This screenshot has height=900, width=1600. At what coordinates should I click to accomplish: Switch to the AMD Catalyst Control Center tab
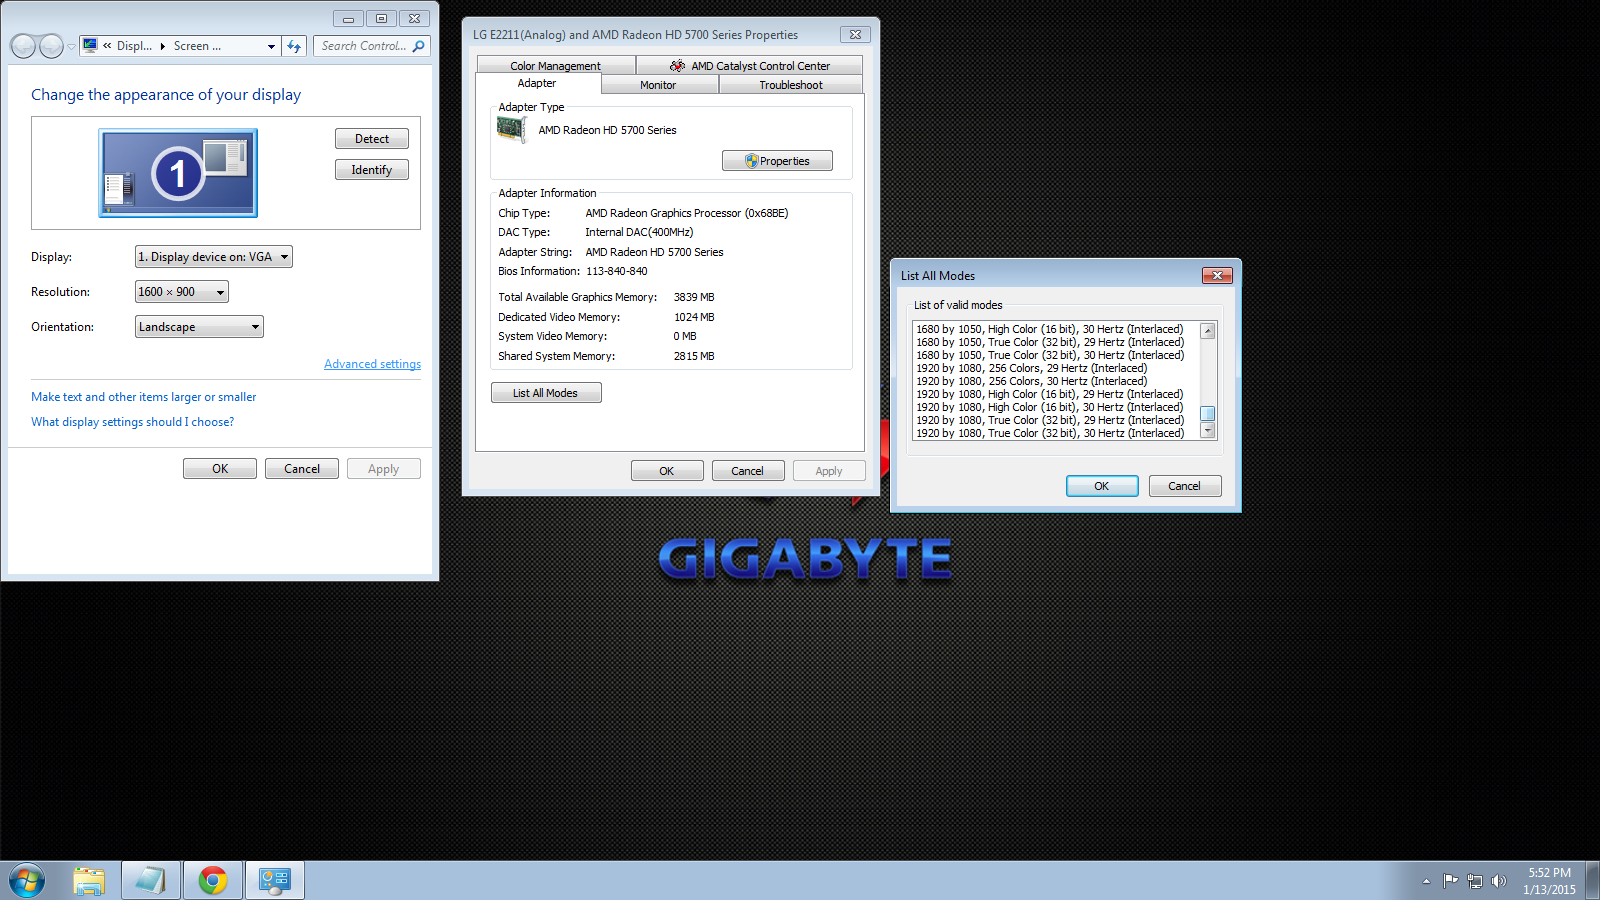[x=750, y=66]
